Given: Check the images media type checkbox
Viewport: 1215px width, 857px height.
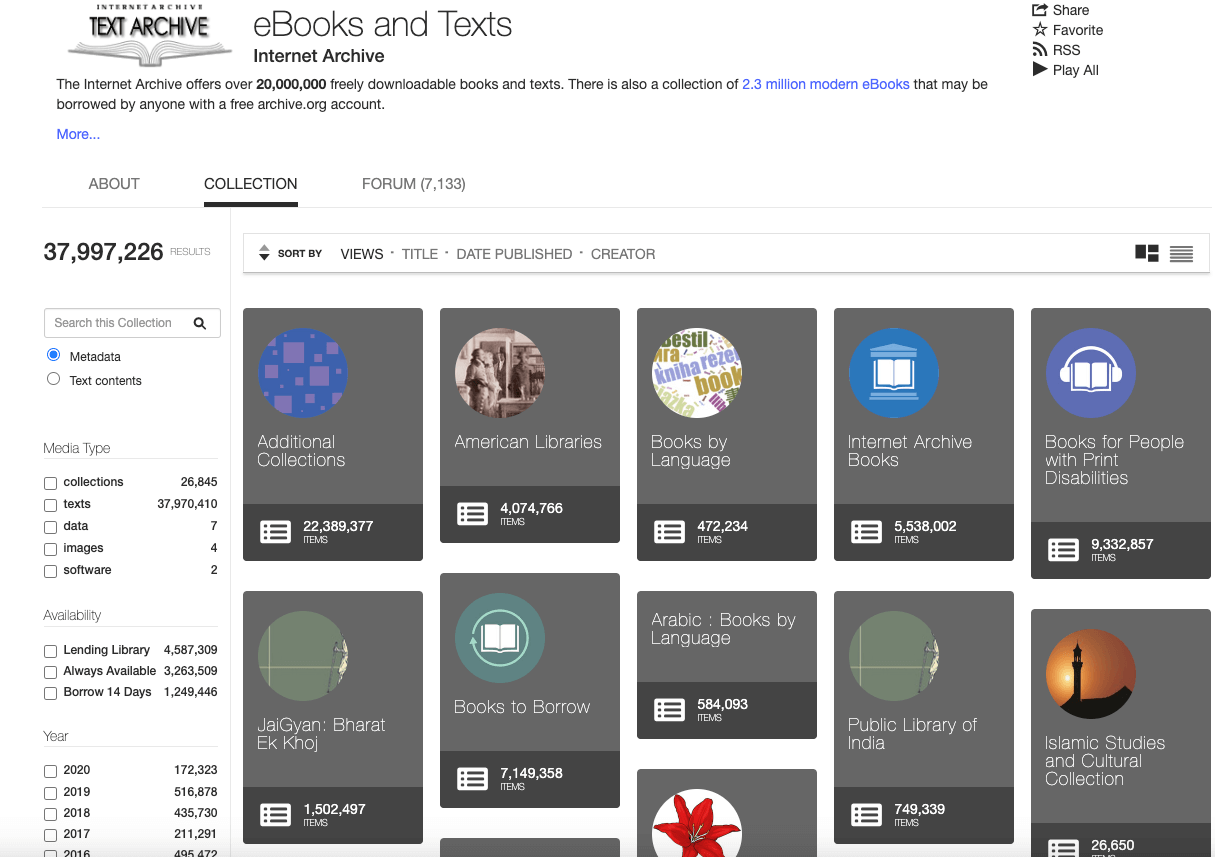Looking at the screenshot, I should (x=51, y=549).
